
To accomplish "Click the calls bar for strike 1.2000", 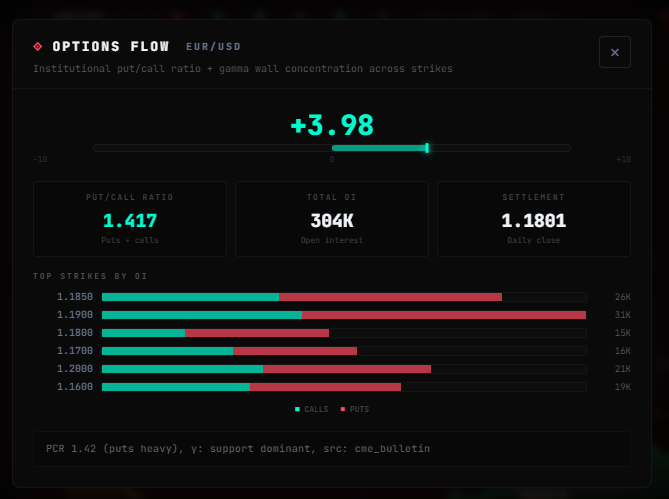I will coord(182,369).
